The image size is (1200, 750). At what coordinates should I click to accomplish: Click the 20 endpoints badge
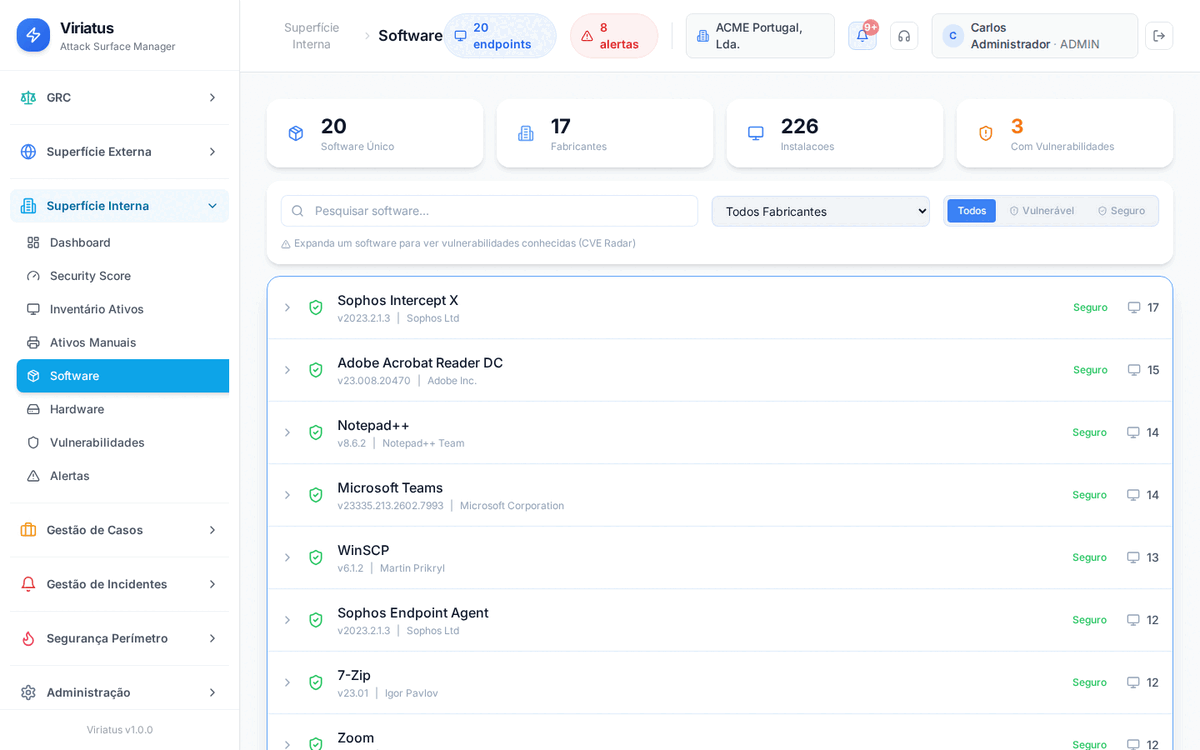tap(500, 36)
